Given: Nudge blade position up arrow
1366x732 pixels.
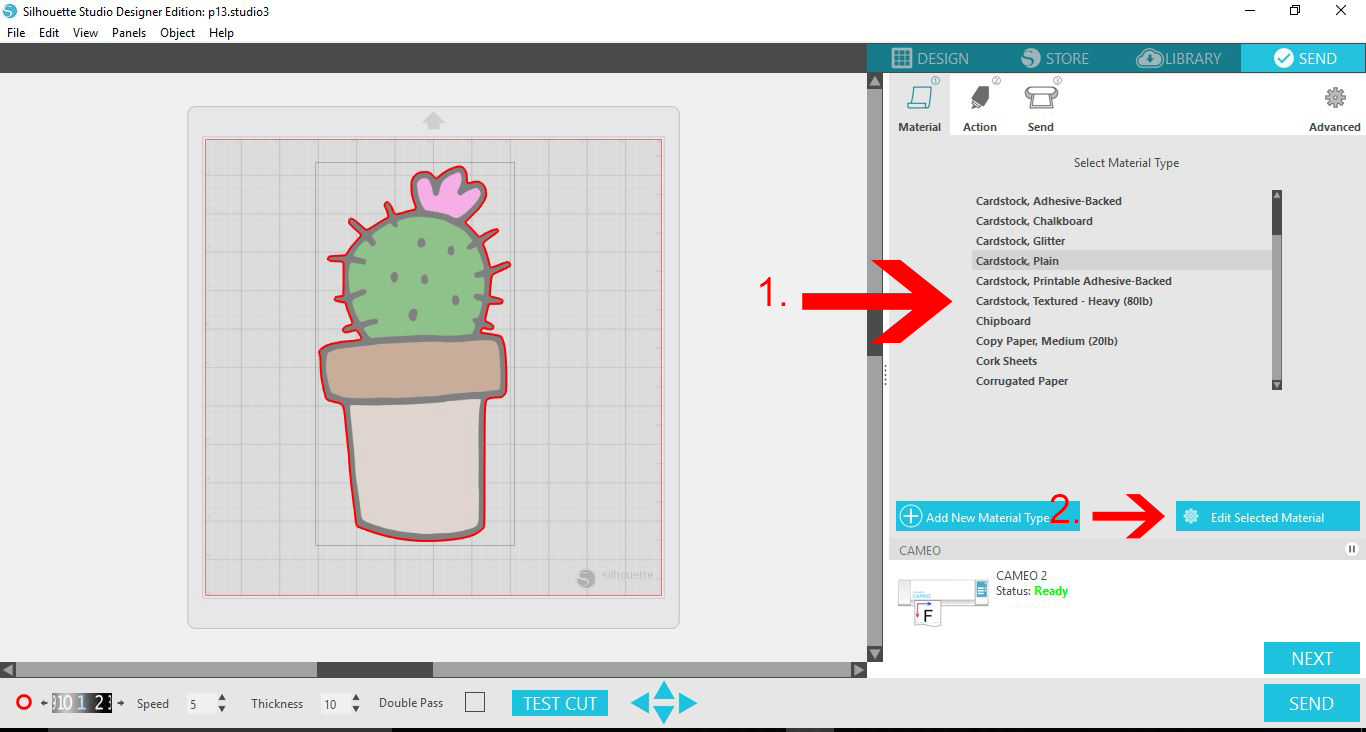Looking at the screenshot, I should [x=664, y=689].
